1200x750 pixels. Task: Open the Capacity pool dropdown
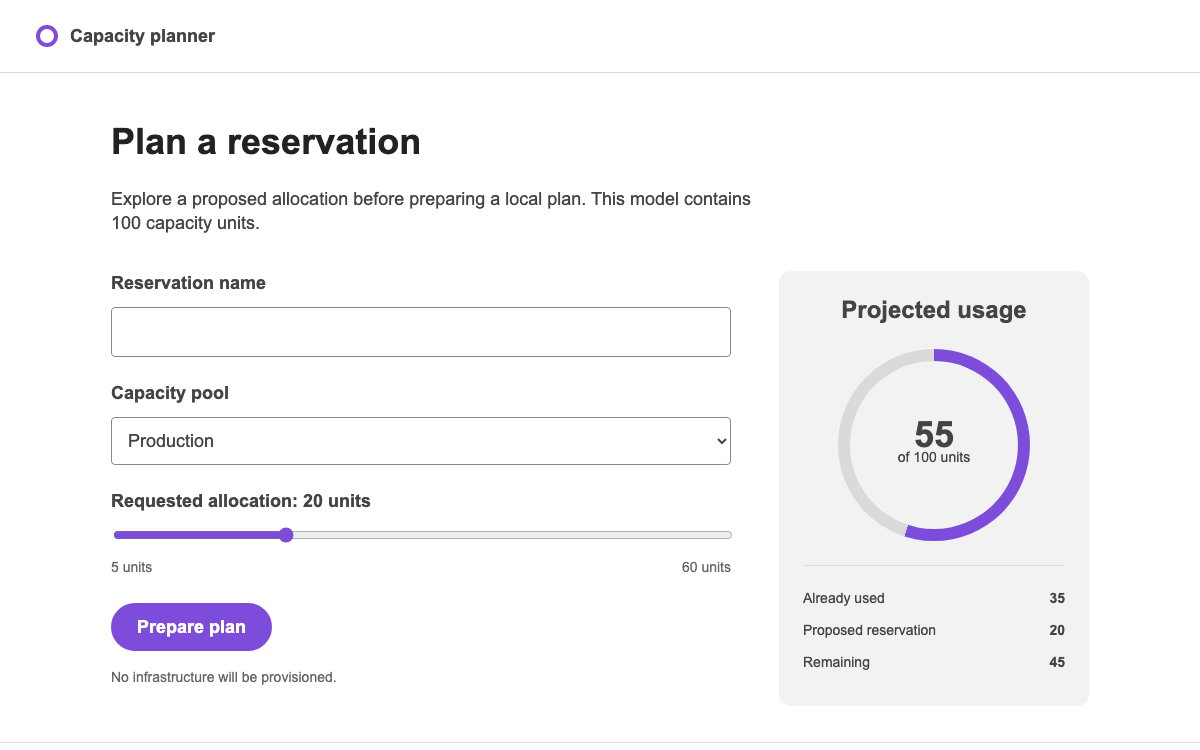point(421,441)
